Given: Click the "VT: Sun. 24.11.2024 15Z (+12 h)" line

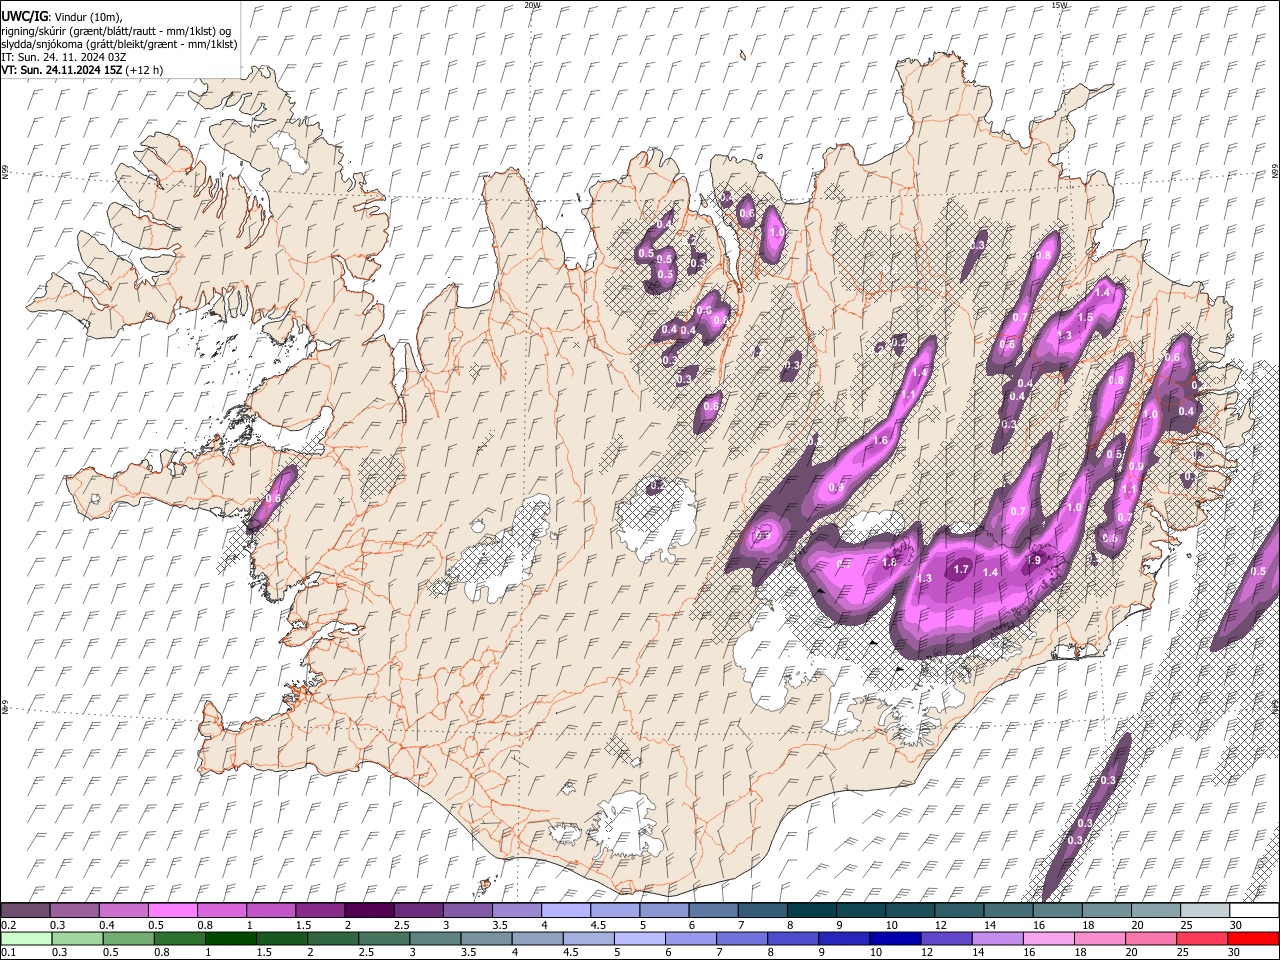Looking at the screenshot, I should pyautogui.click(x=82, y=70).
